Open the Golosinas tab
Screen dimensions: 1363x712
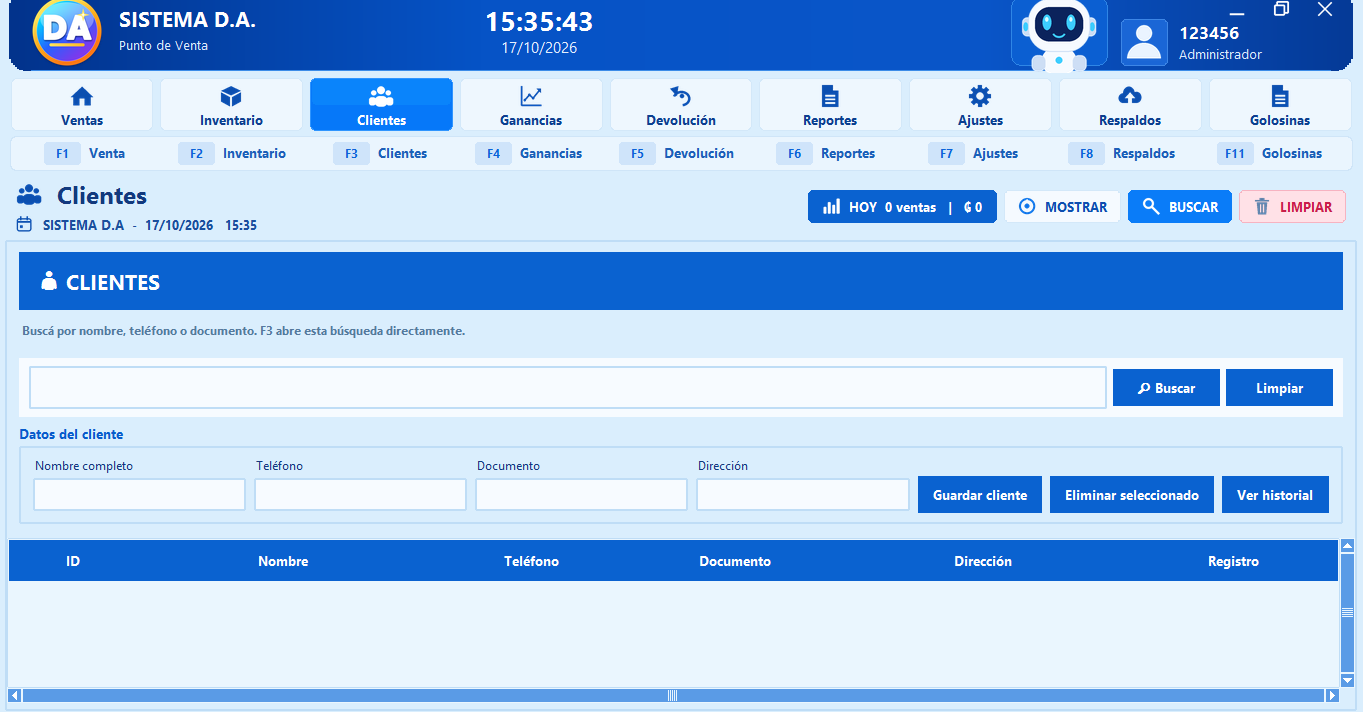(x=1280, y=105)
